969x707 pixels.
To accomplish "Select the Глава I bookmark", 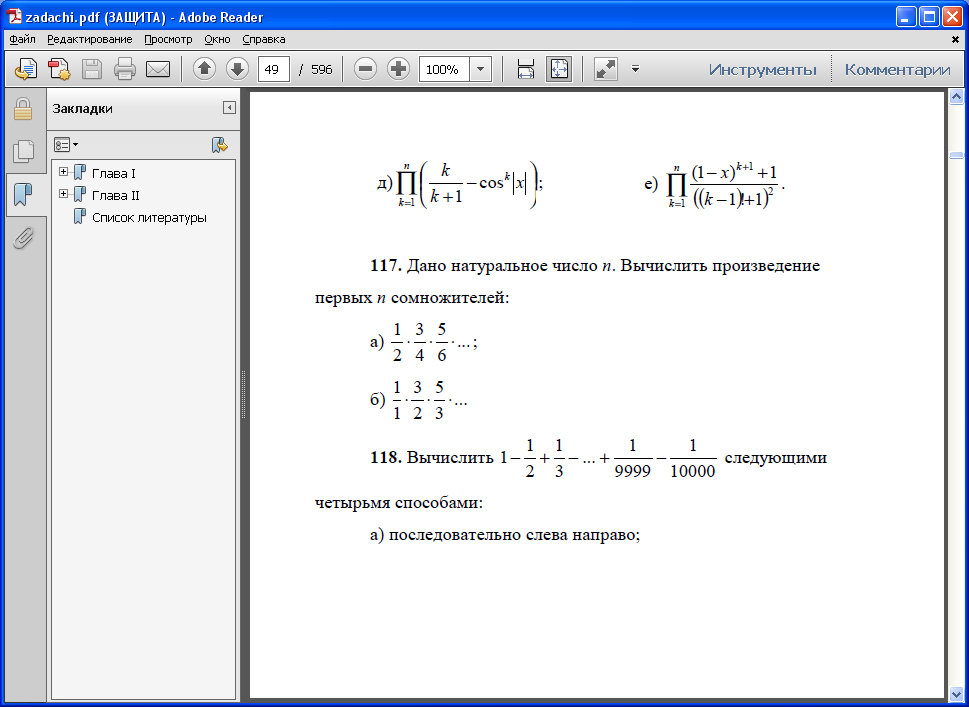I will pyautogui.click(x=114, y=174).
